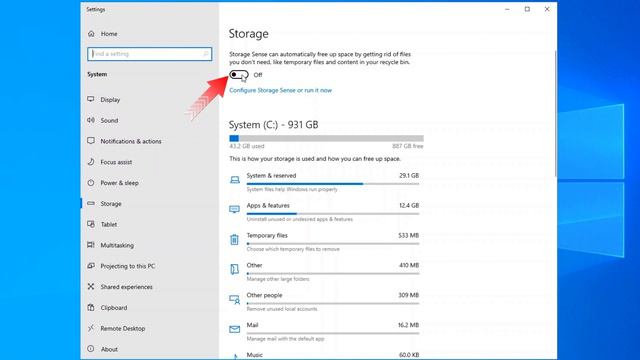This screenshot has height=360, width=640.
Task: Click the 887 GB free label
Action: (408, 146)
